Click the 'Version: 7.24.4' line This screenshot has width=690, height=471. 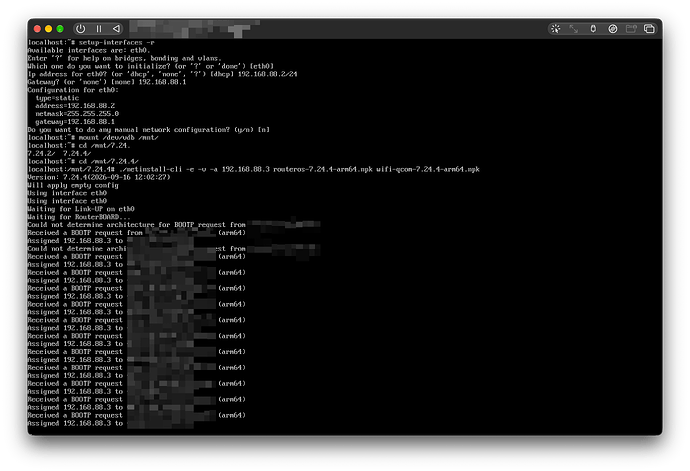99,177
